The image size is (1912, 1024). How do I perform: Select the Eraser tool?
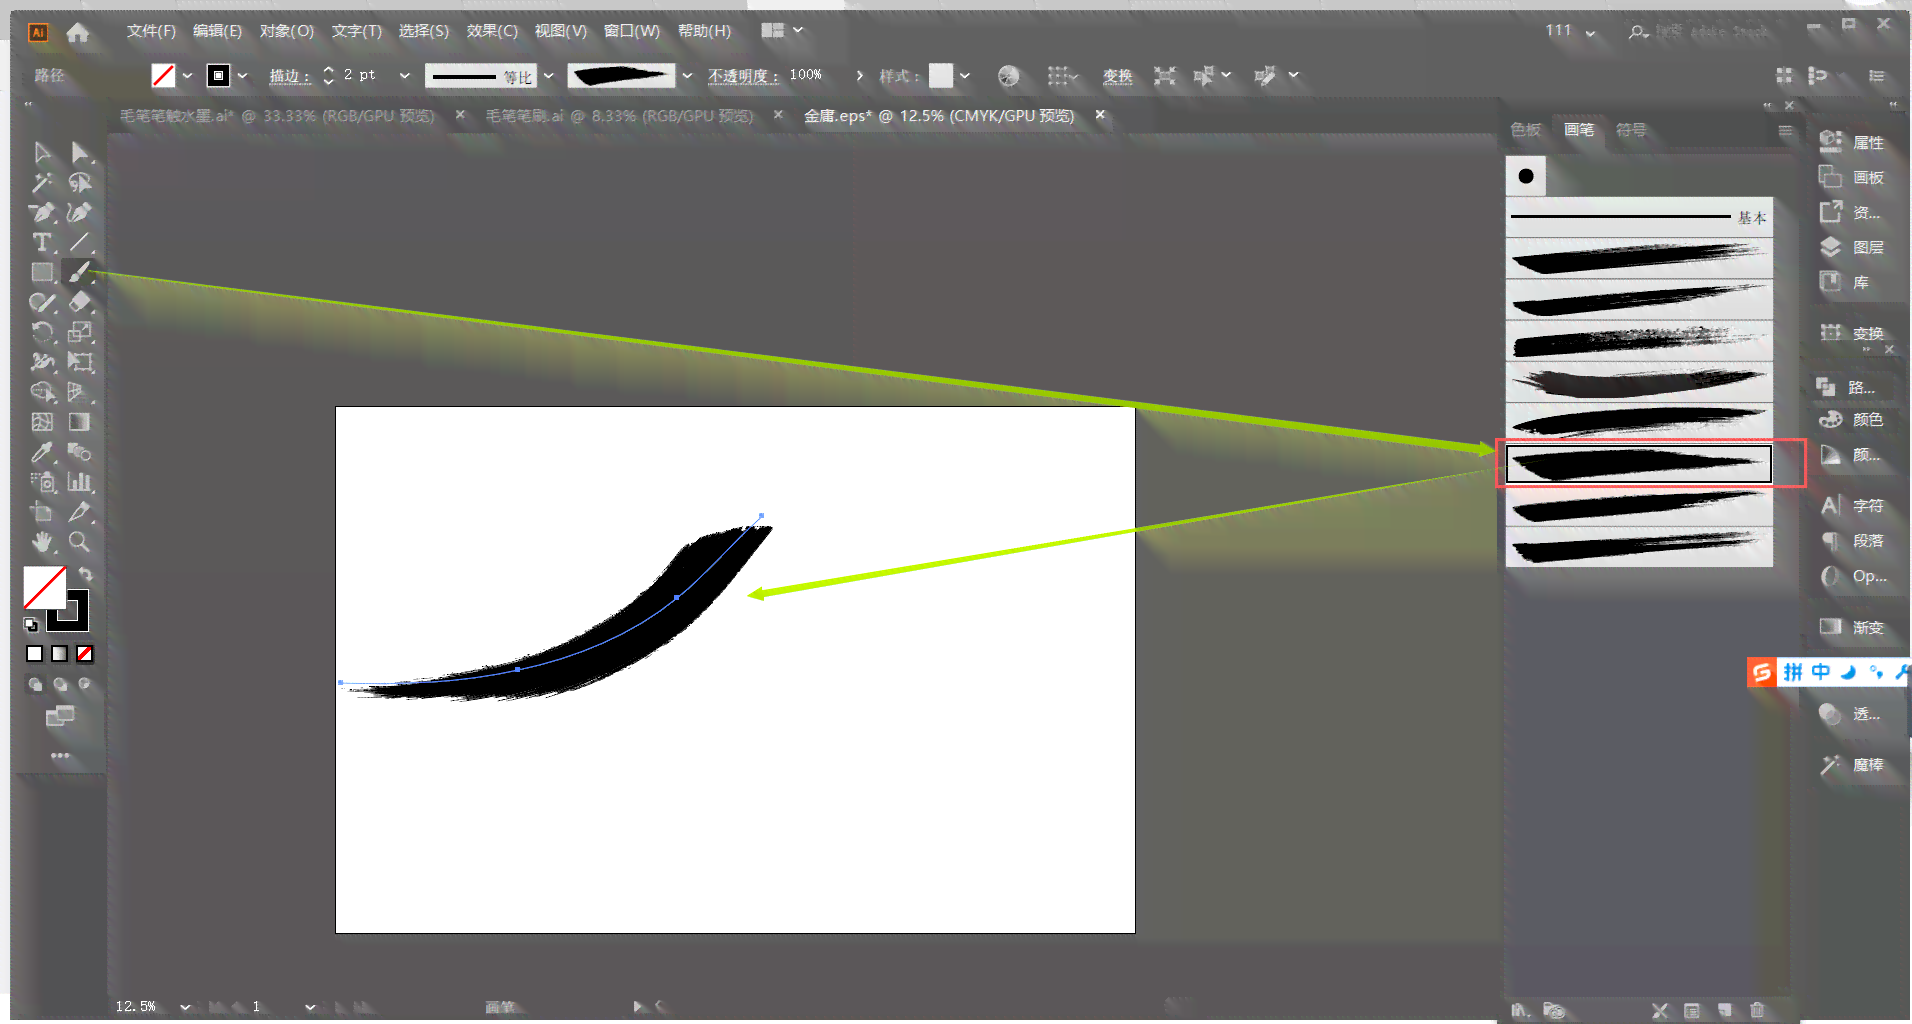coord(80,302)
